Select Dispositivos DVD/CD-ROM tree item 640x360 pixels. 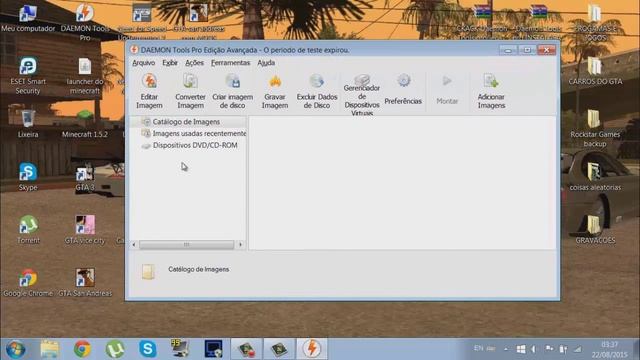coord(189,145)
